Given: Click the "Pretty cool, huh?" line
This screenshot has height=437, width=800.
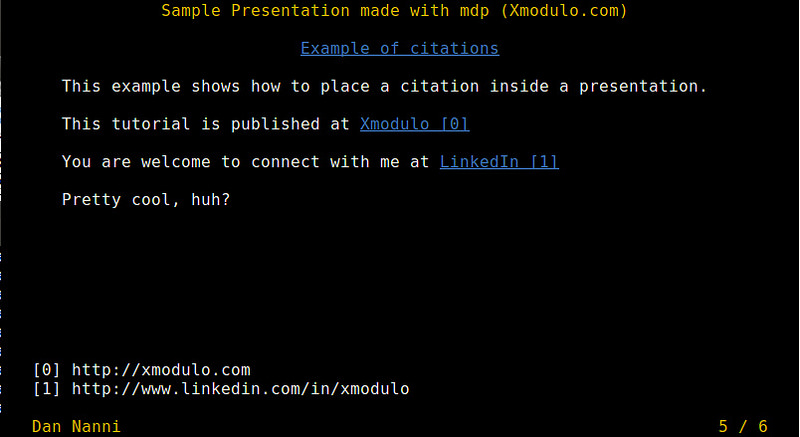Looking at the screenshot, I should pyautogui.click(x=146, y=199).
